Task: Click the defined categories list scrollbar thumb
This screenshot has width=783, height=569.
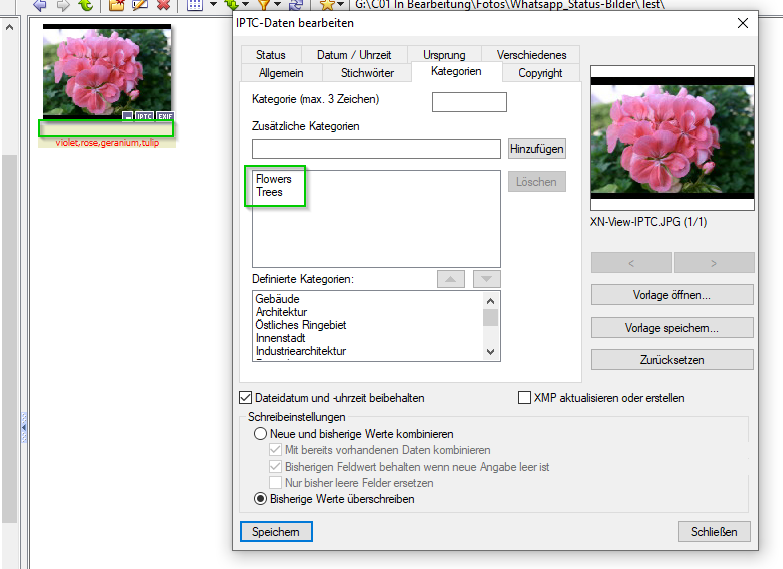Action: pyautogui.click(x=490, y=318)
